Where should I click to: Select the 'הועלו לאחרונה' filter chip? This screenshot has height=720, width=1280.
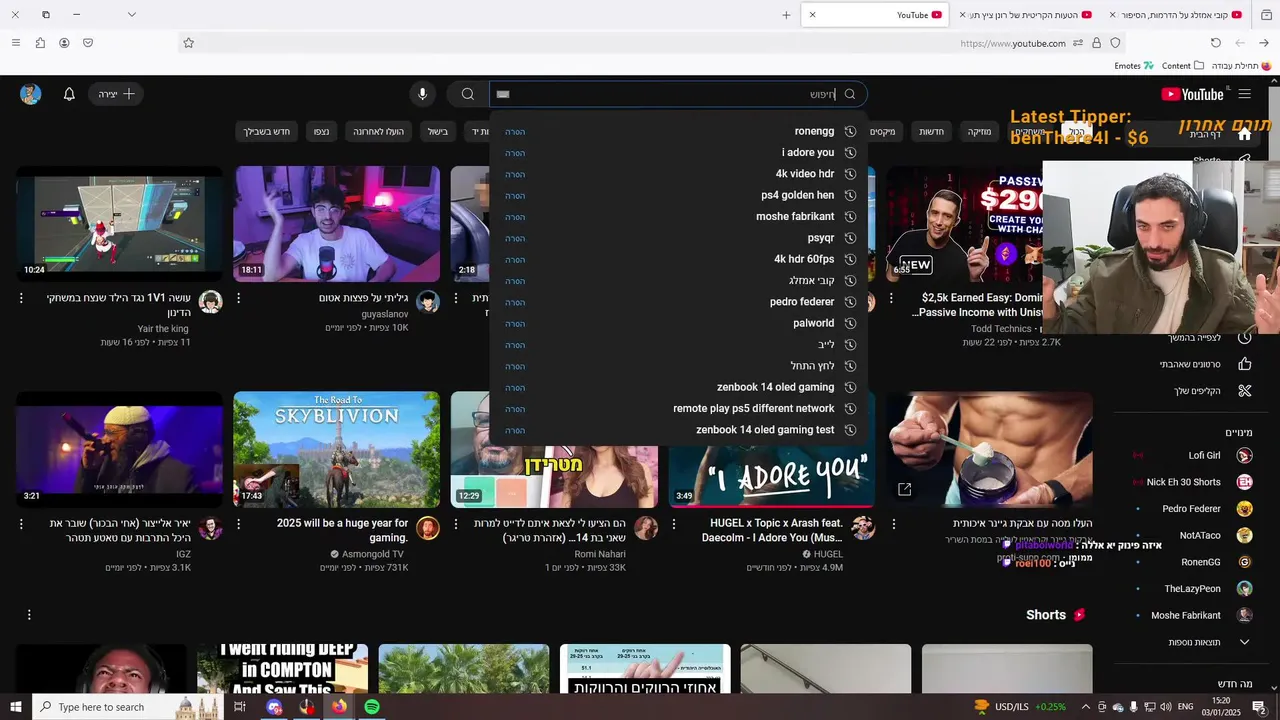click(378, 132)
